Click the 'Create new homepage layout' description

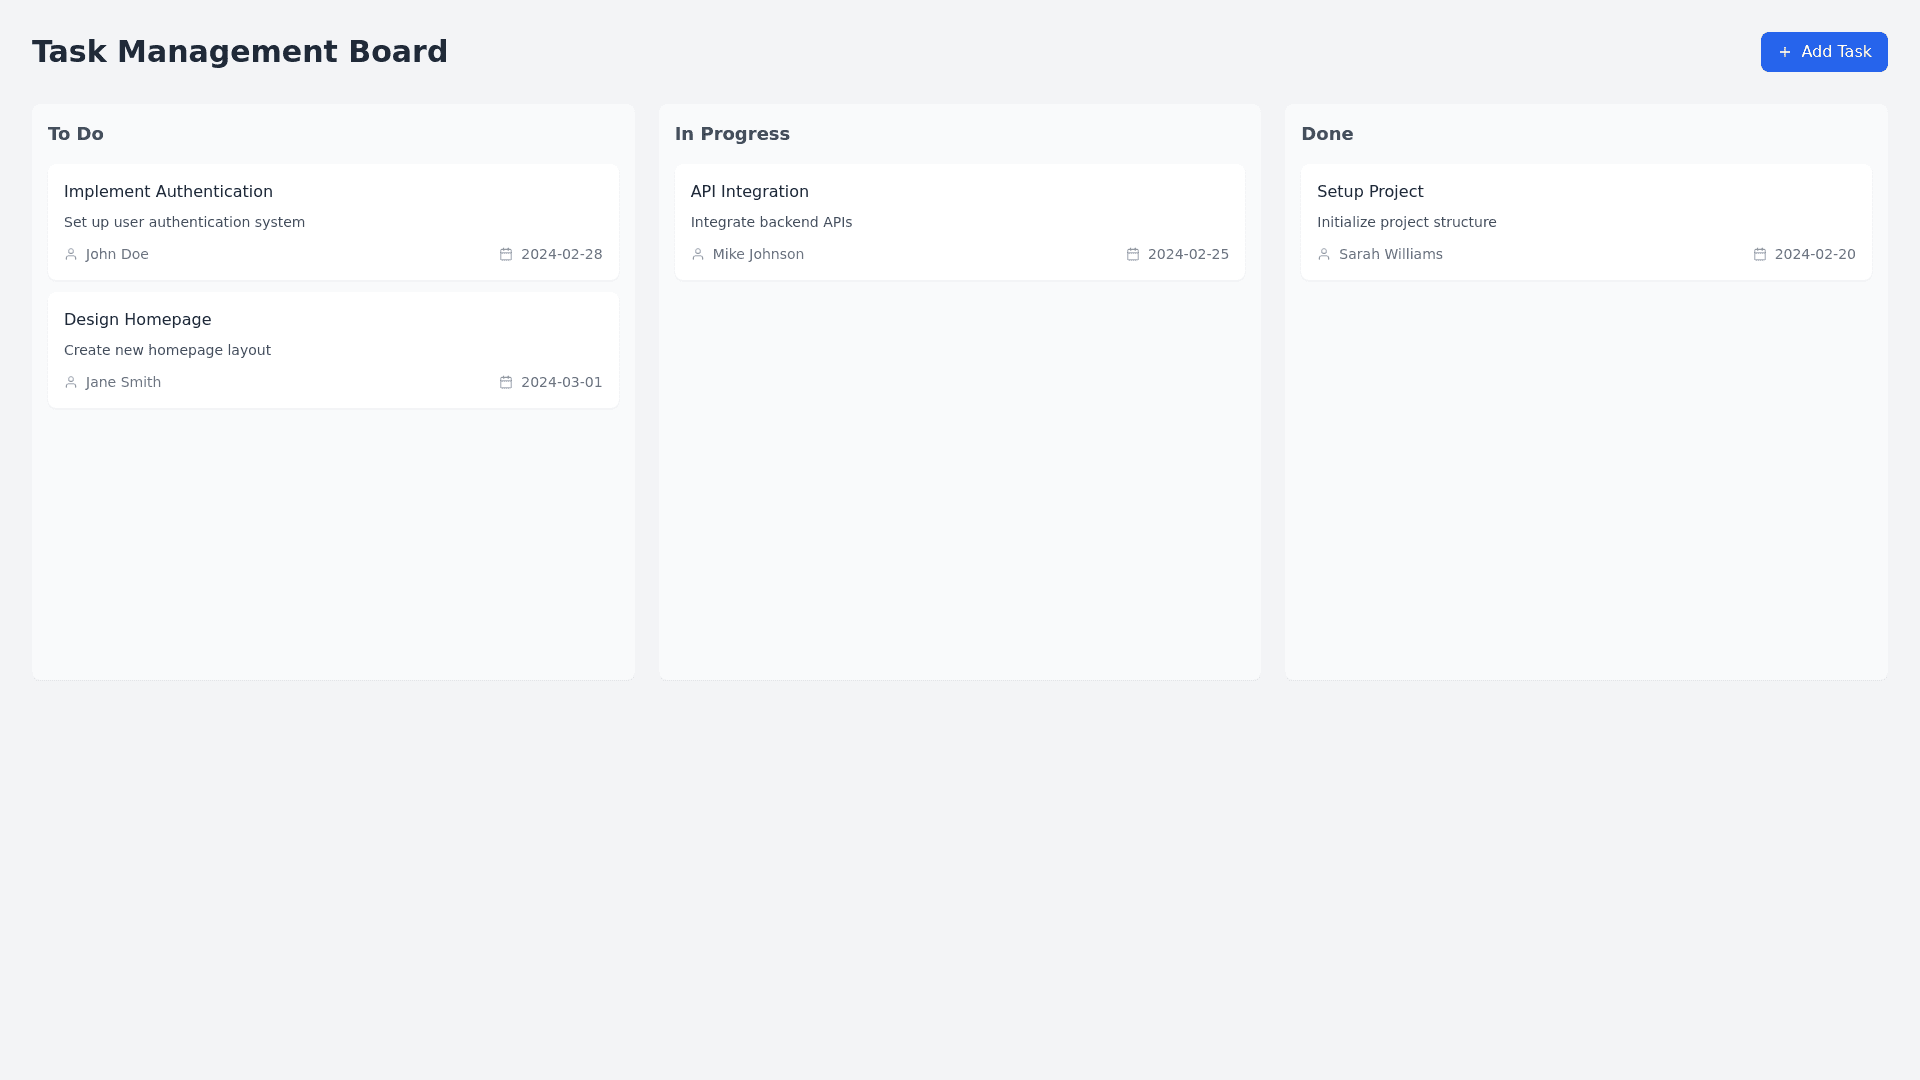tap(167, 350)
